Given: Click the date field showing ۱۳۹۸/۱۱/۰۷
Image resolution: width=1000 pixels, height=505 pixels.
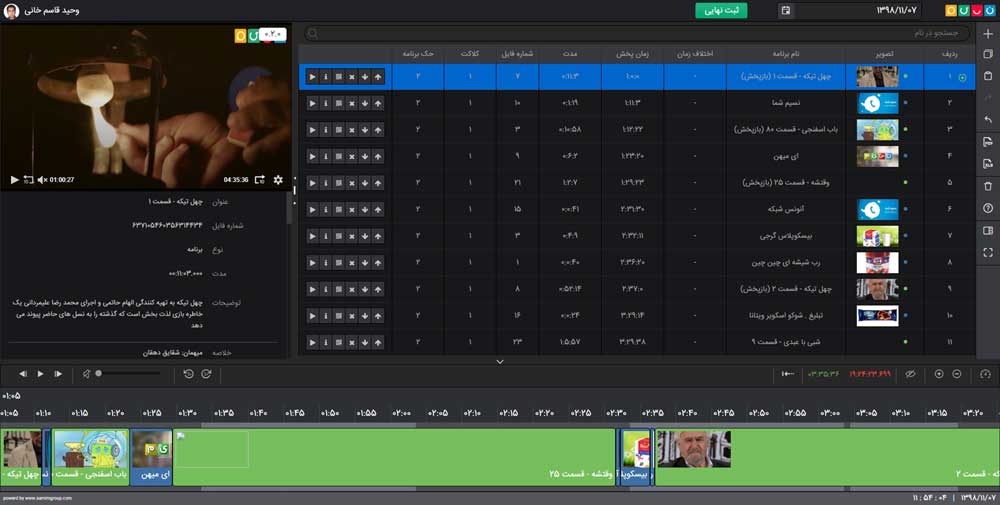Looking at the screenshot, I should (858, 10).
